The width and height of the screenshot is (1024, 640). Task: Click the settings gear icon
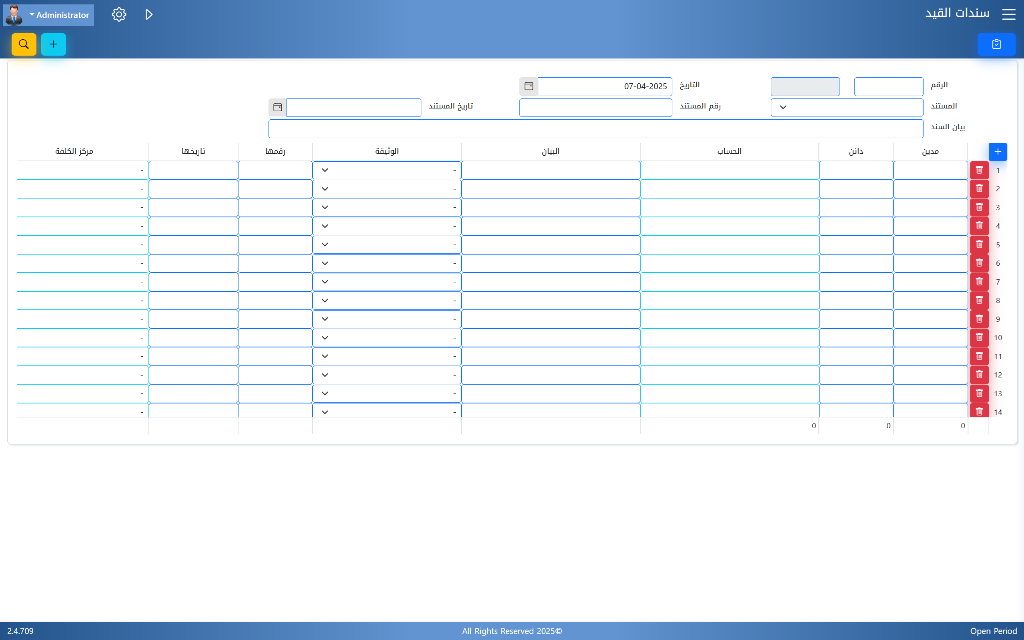[119, 15]
